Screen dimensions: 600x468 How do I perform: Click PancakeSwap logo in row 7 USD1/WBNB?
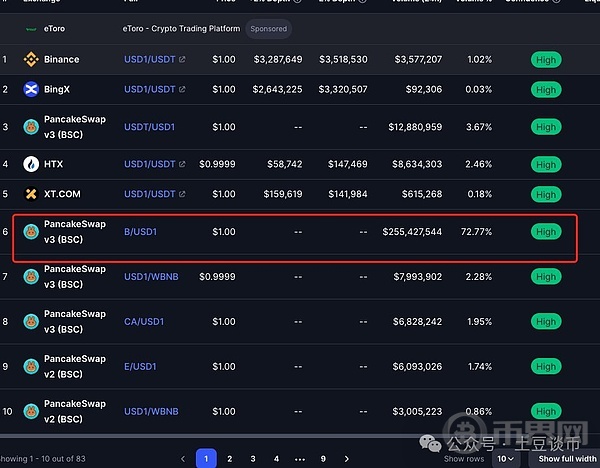click(x=31, y=277)
